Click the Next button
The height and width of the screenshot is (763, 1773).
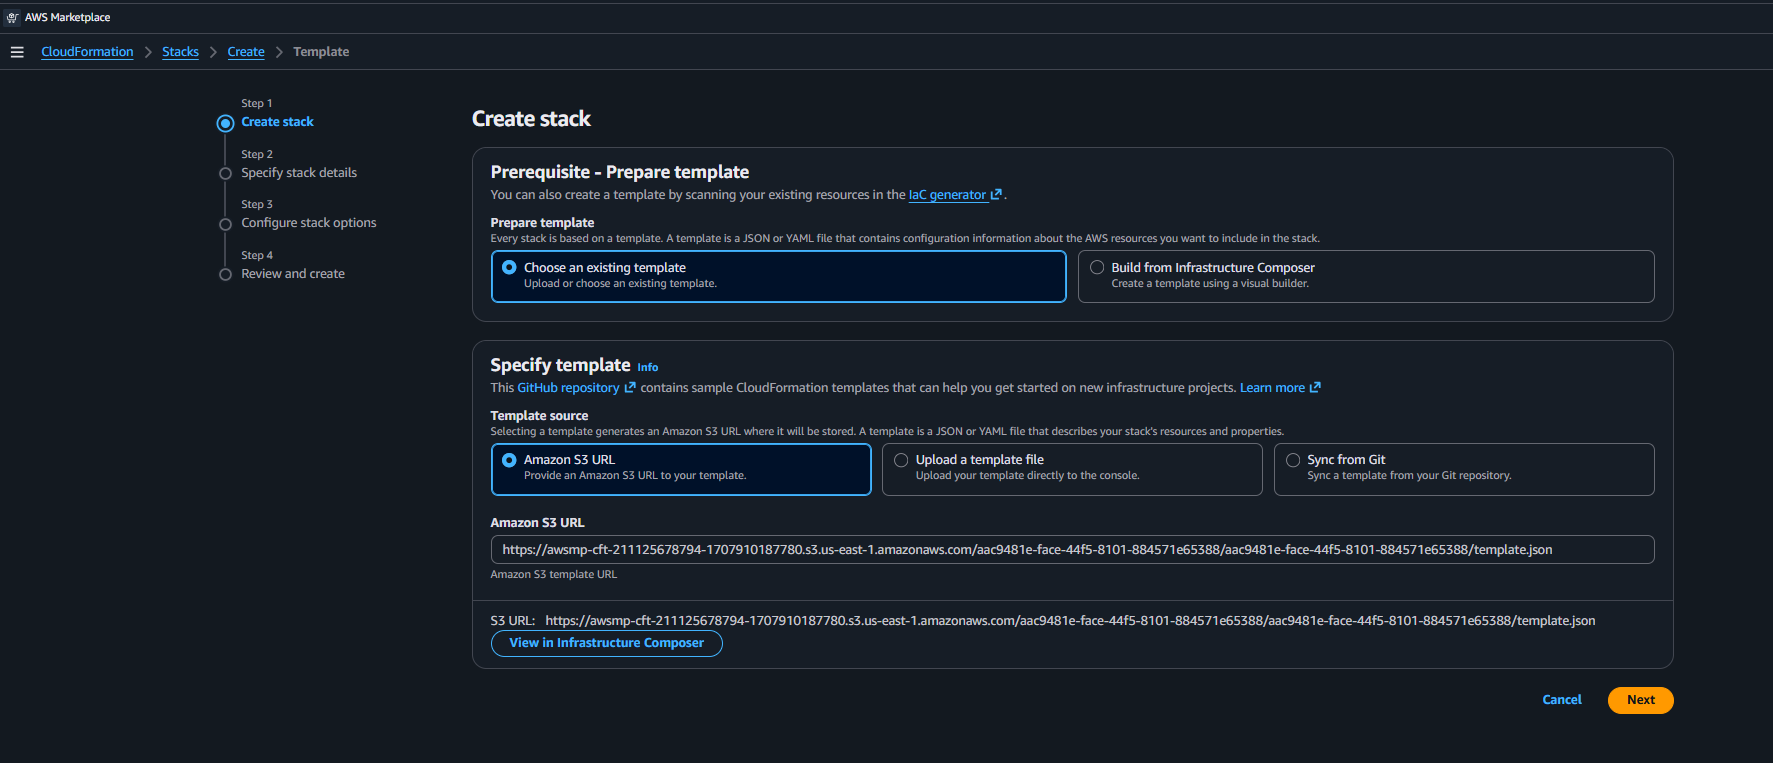point(1641,700)
